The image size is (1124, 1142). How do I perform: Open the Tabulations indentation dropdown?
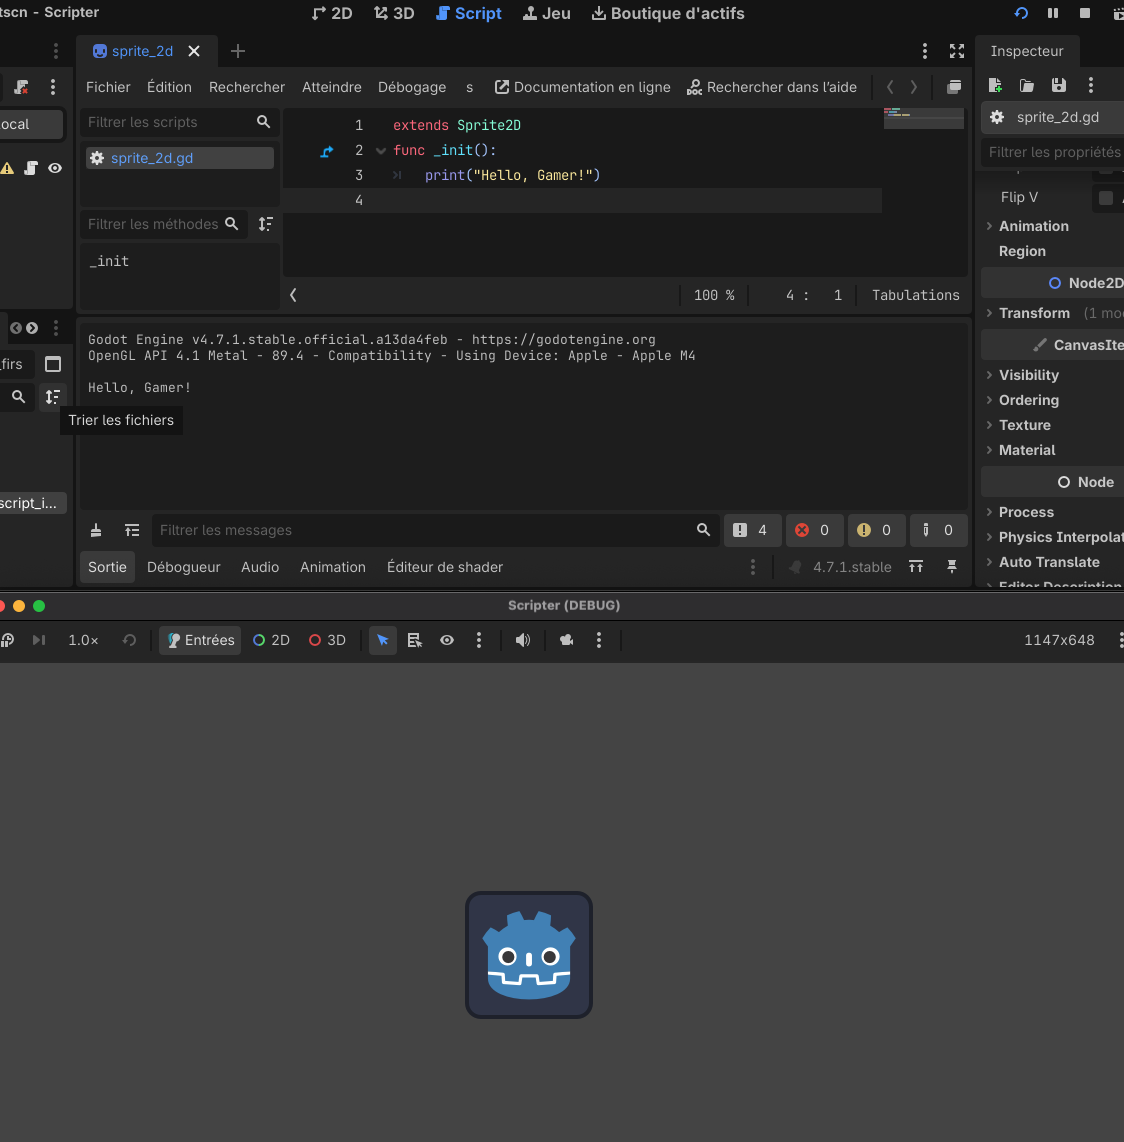pos(915,295)
